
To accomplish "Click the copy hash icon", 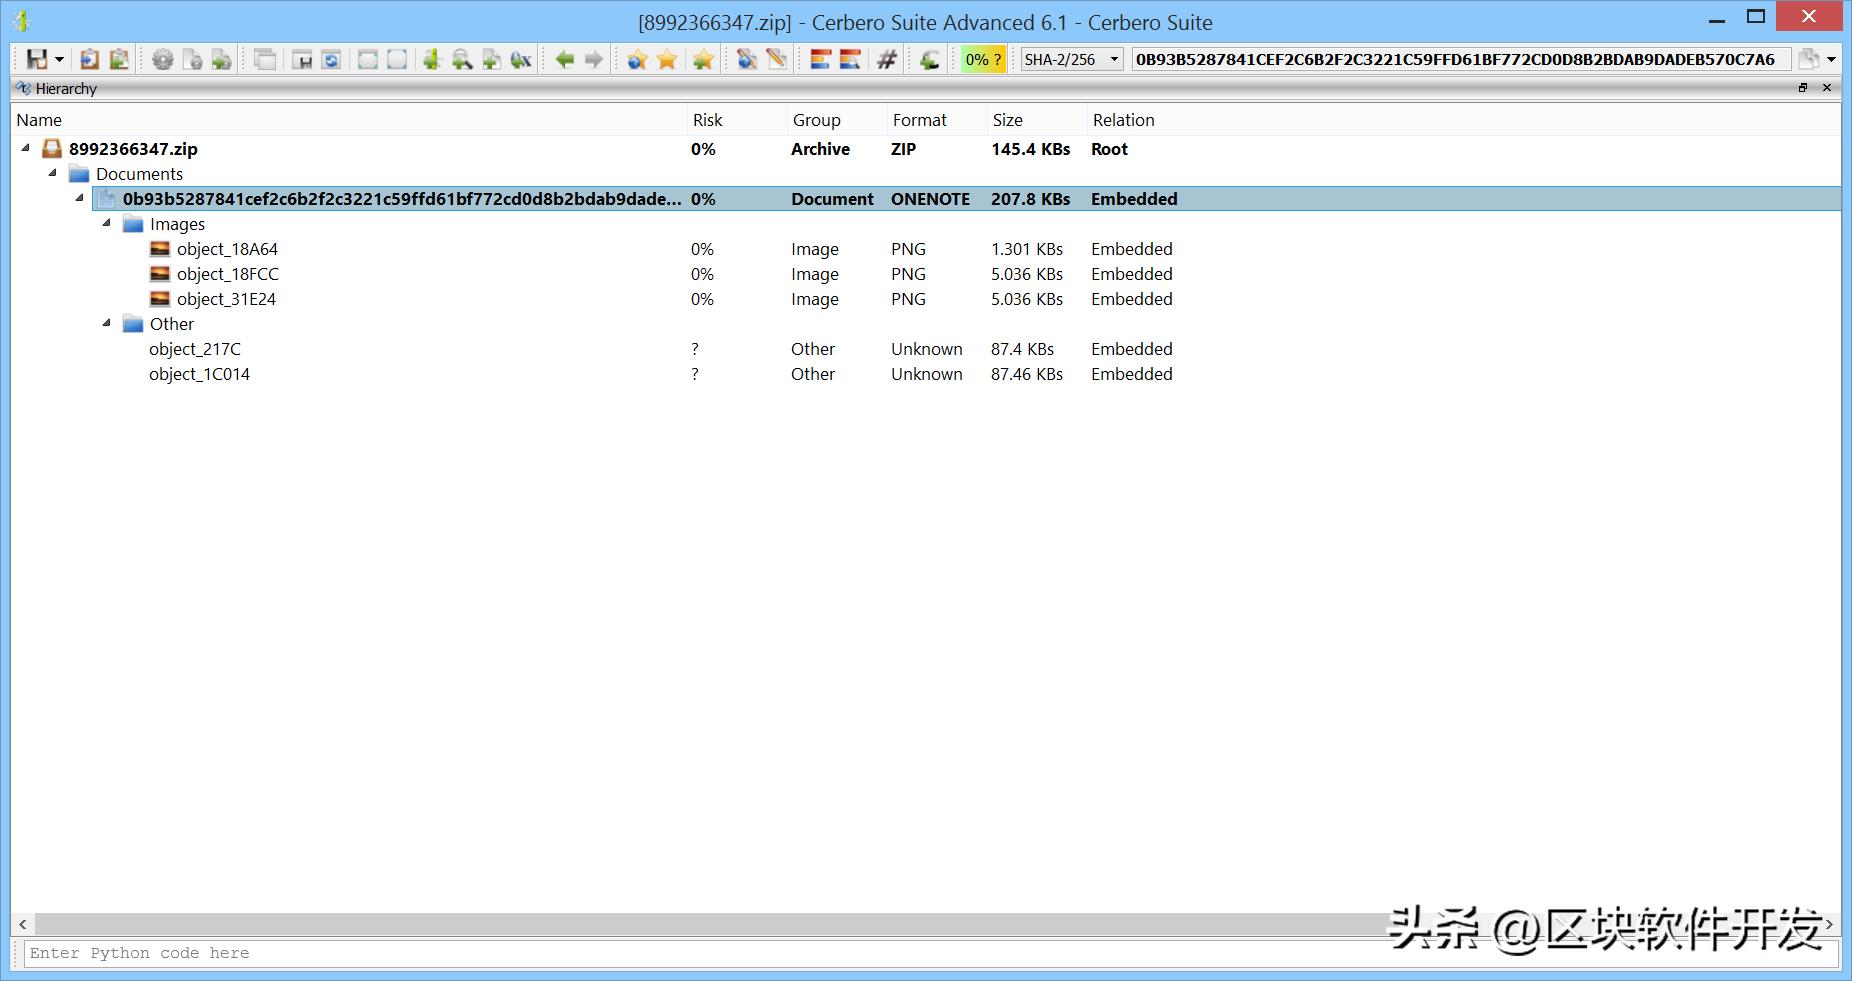I will [x=1808, y=59].
